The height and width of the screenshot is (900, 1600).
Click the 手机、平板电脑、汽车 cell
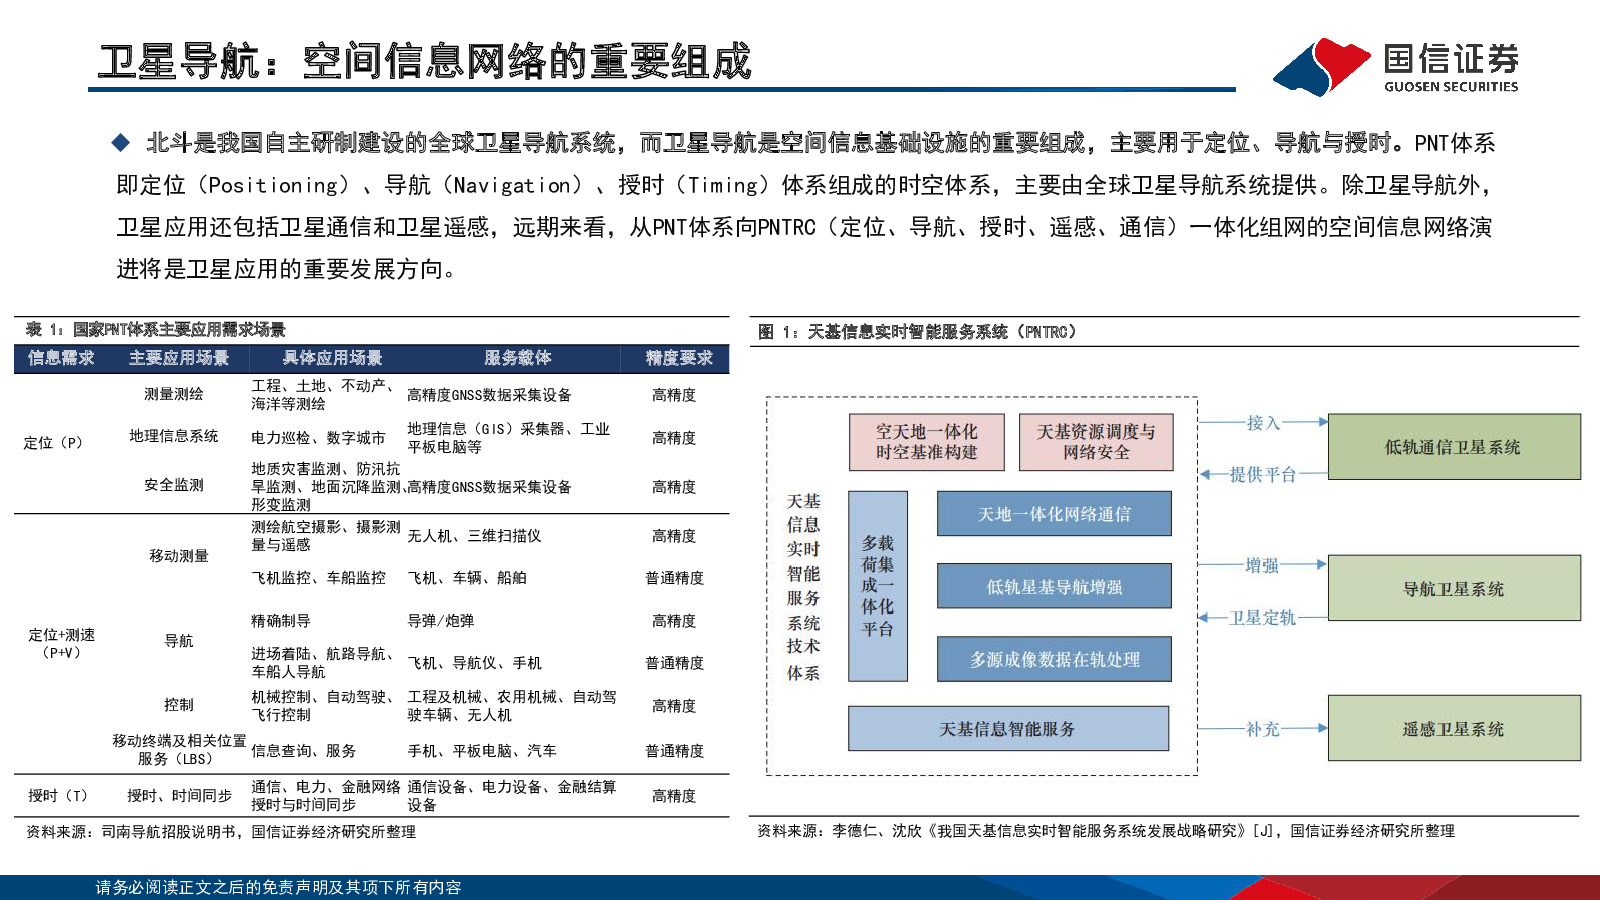pyautogui.click(x=482, y=751)
